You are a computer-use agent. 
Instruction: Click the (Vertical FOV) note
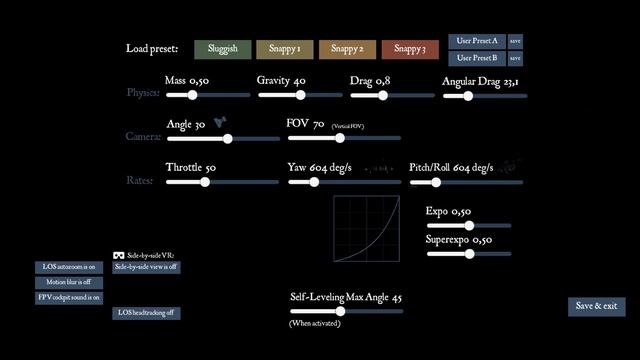(348, 126)
